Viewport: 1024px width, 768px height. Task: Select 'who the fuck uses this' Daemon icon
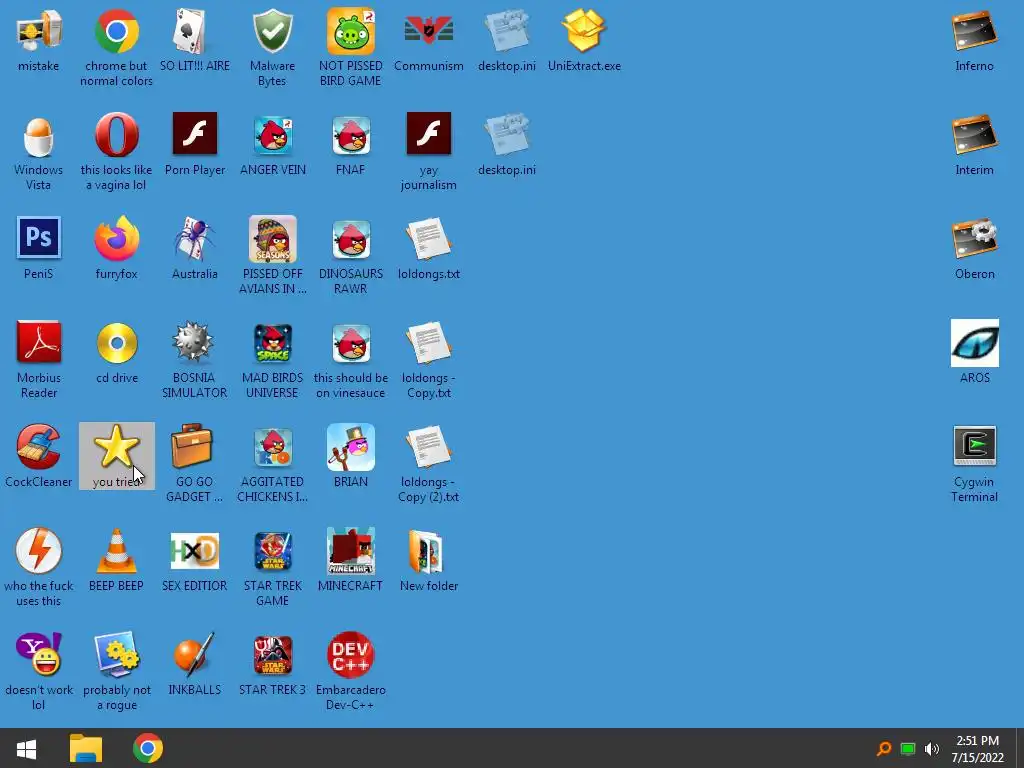39,551
